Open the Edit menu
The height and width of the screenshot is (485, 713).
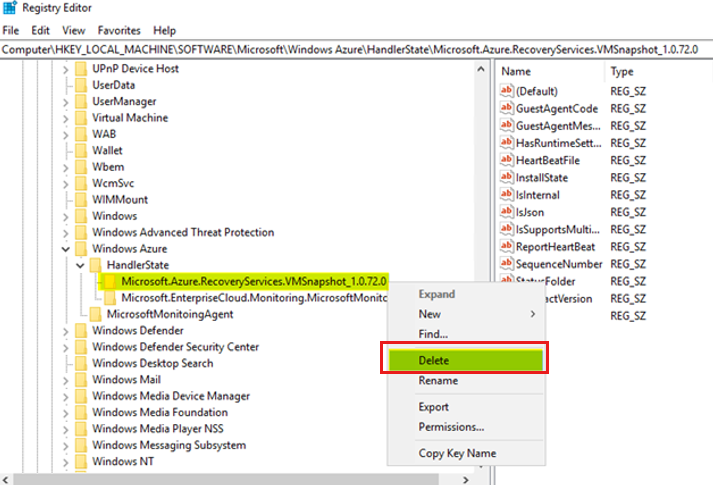coord(40,30)
